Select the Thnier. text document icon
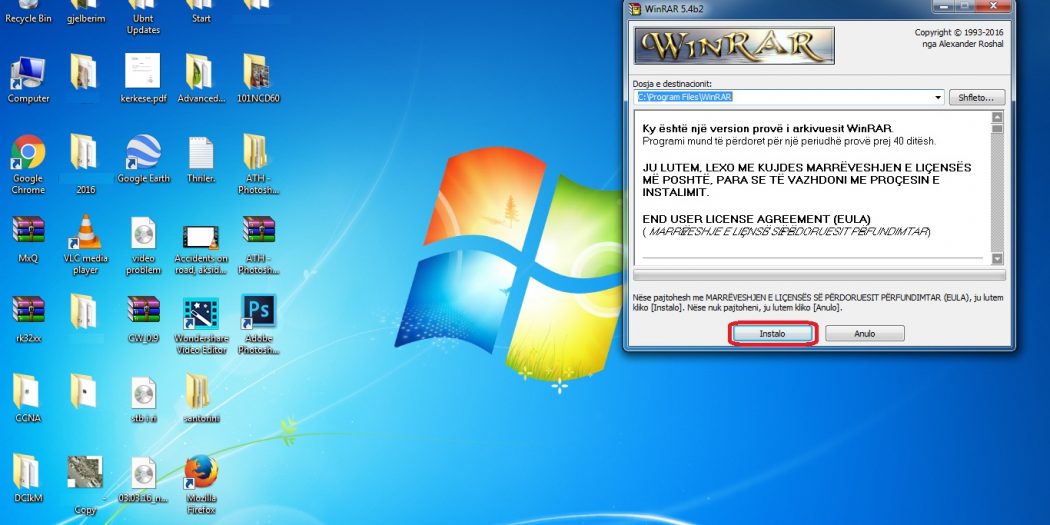Image resolution: width=1050 pixels, height=525 pixels. pos(201,159)
